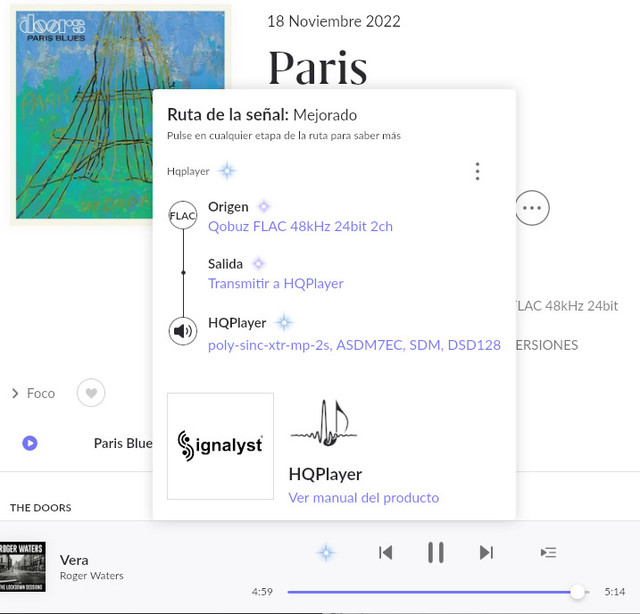Click the Signalyst logo tile
This screenshot has width=640, height=614.
point(220,446)
